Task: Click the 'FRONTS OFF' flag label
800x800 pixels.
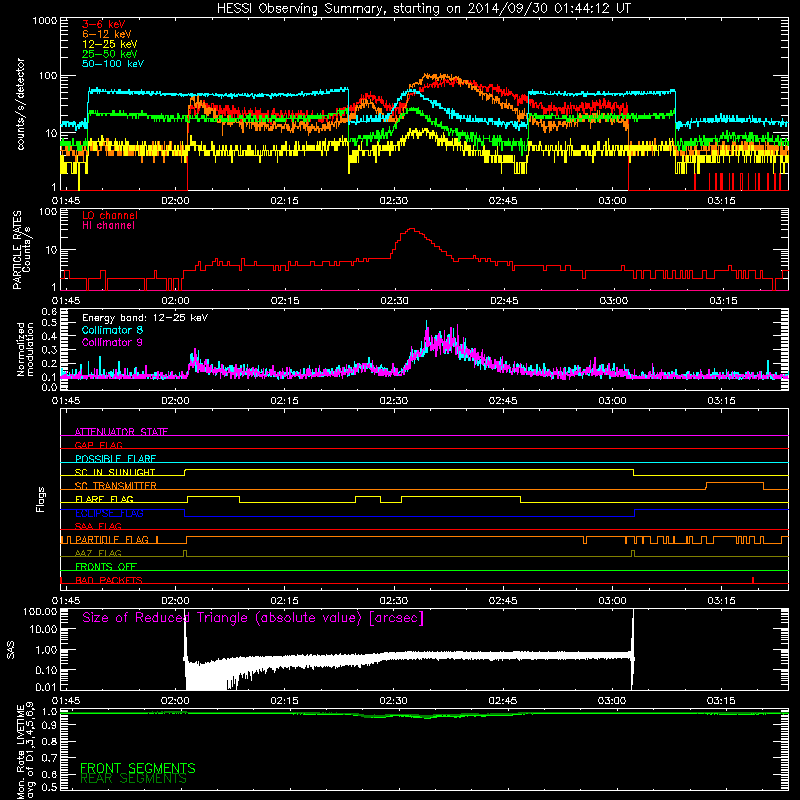Action: (x=106, y=567)
